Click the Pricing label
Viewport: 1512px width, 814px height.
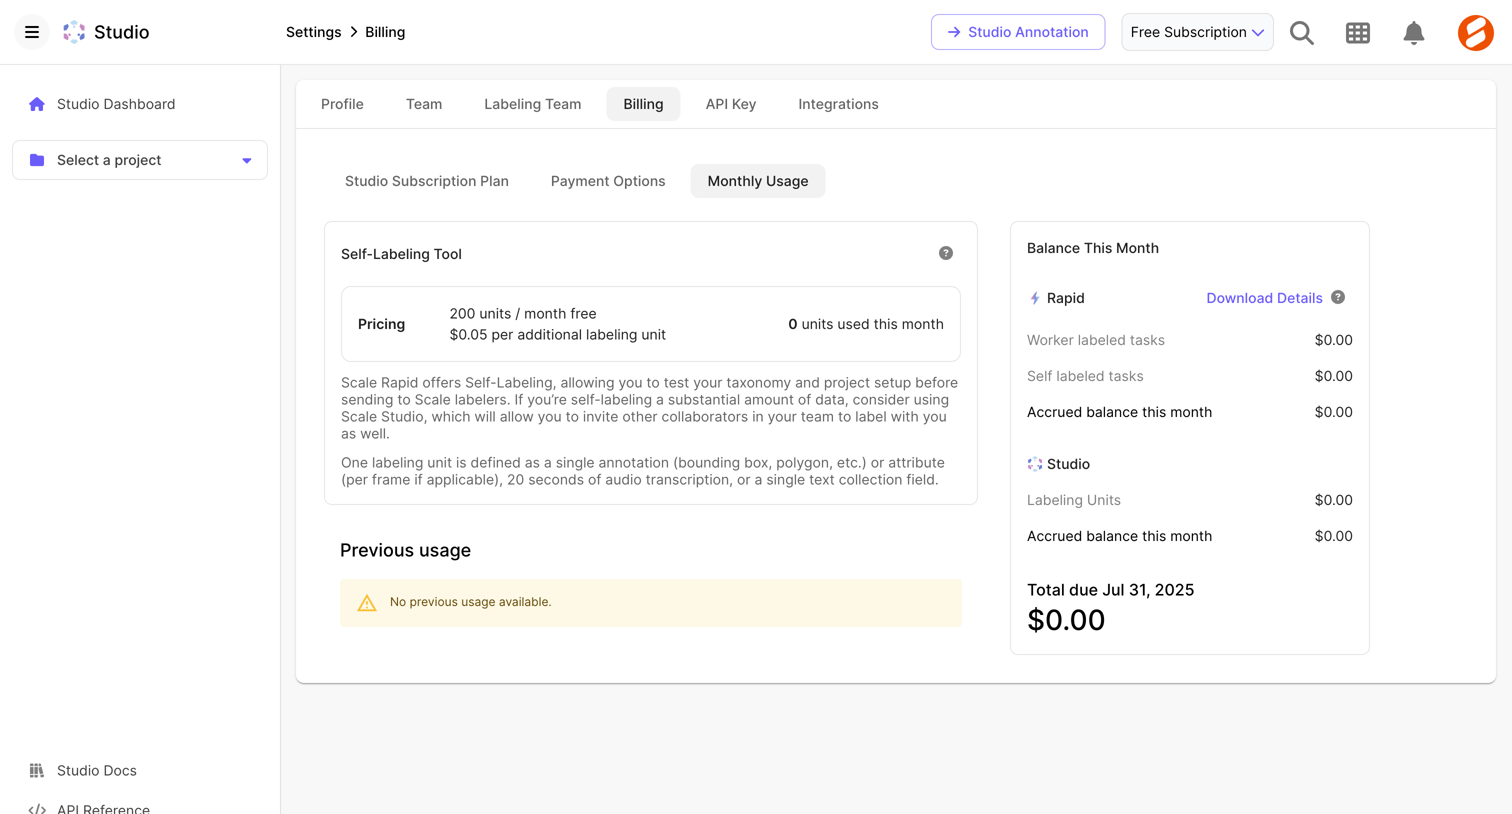pos(382,324)
